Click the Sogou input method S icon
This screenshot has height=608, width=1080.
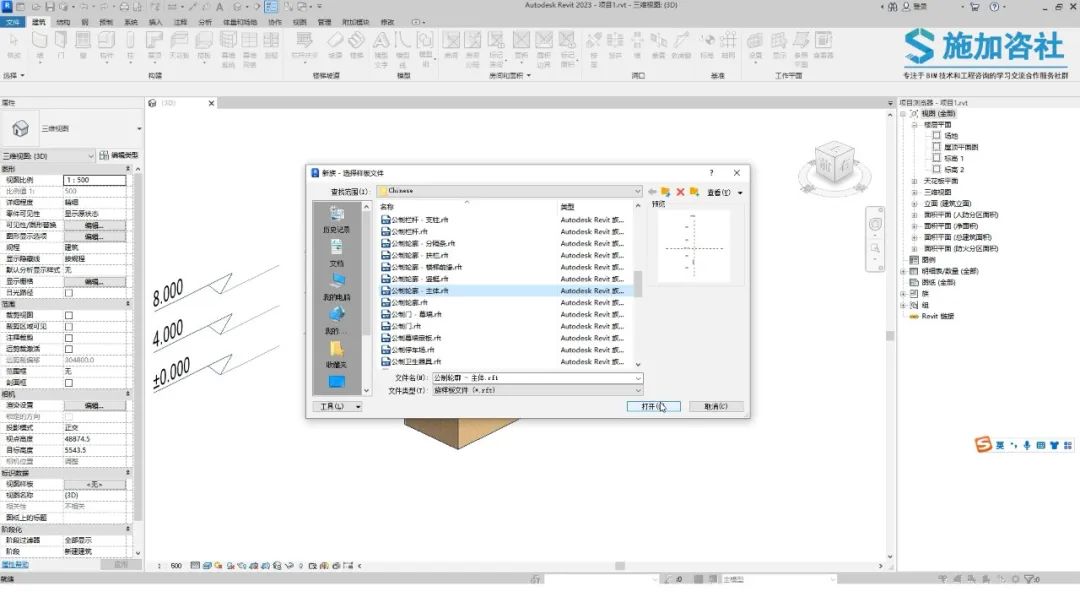point(984,445)
